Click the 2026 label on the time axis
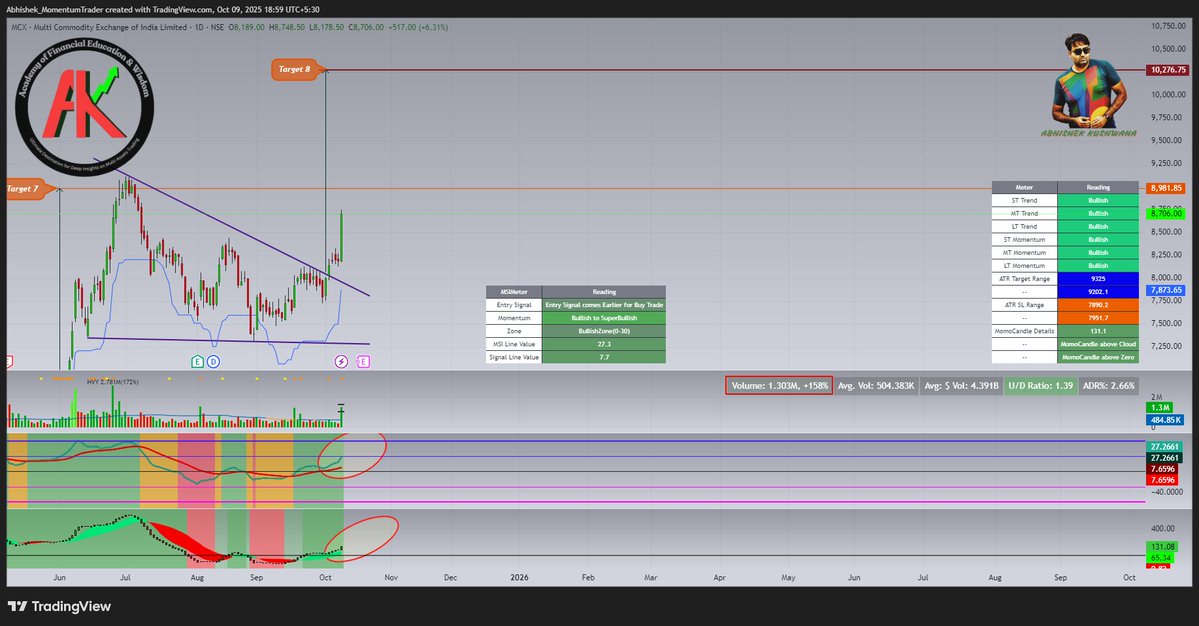1199x626 pixels. click(519, 578)
